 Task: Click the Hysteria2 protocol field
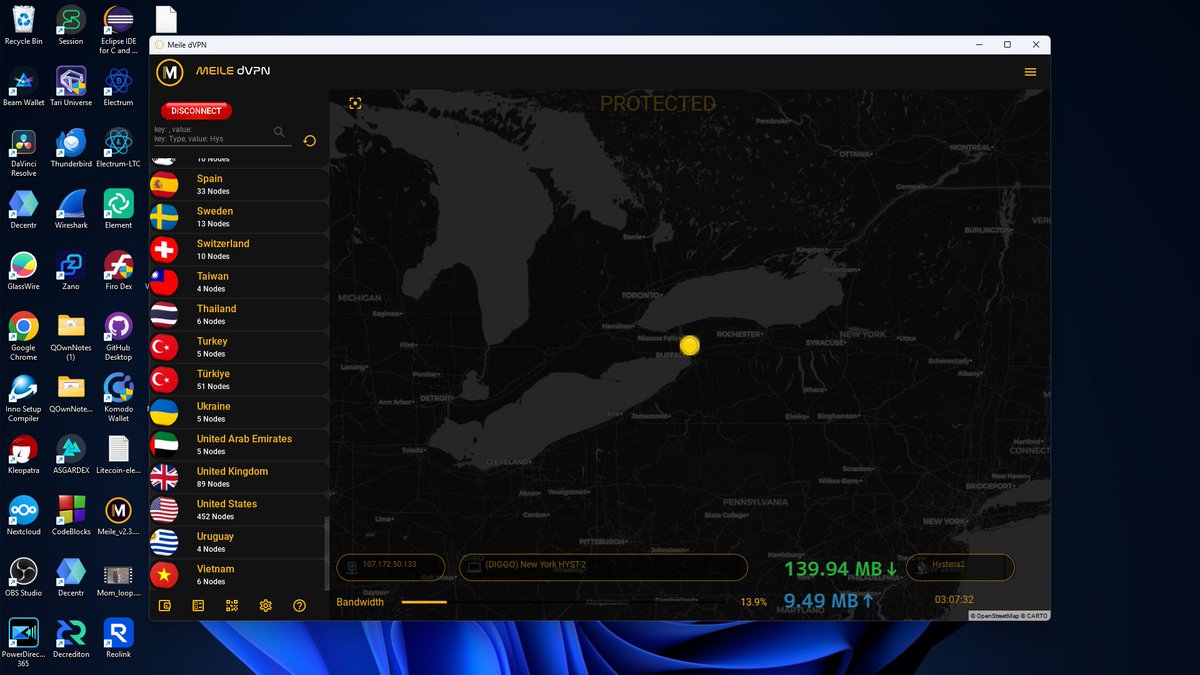click(960, 567)
